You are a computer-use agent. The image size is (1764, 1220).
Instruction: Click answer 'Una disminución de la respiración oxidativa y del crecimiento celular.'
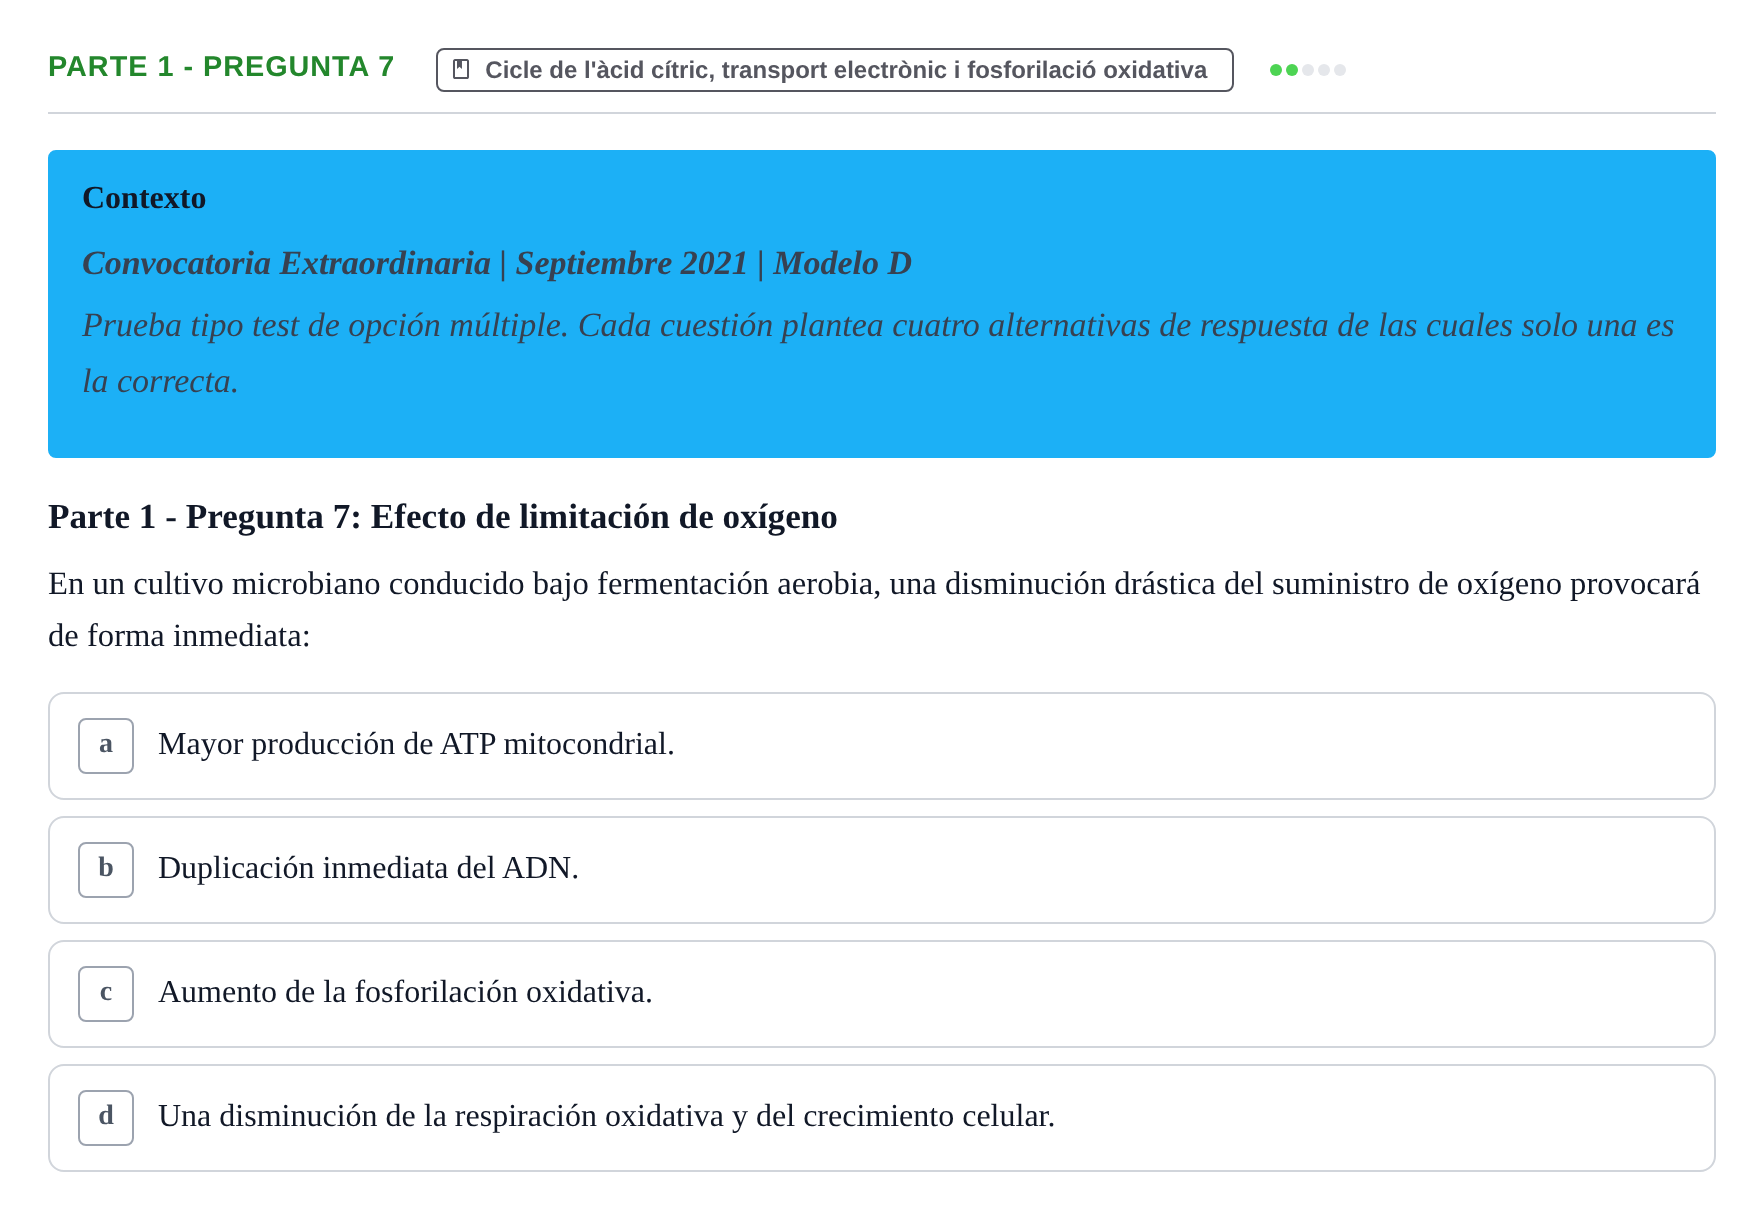606,1116
